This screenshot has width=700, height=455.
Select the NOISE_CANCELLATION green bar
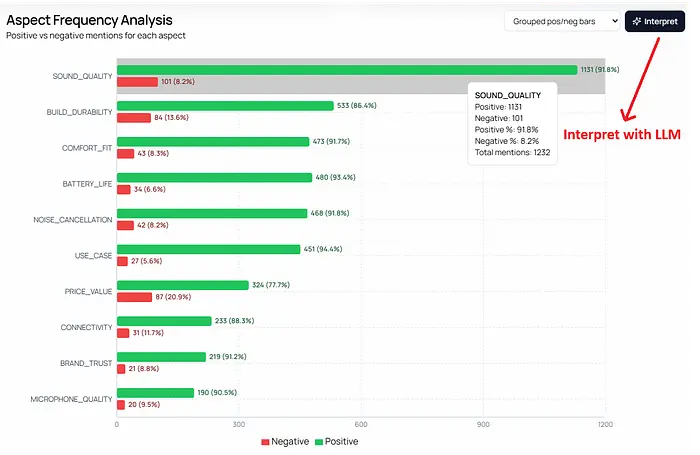(x=212, y=213)
